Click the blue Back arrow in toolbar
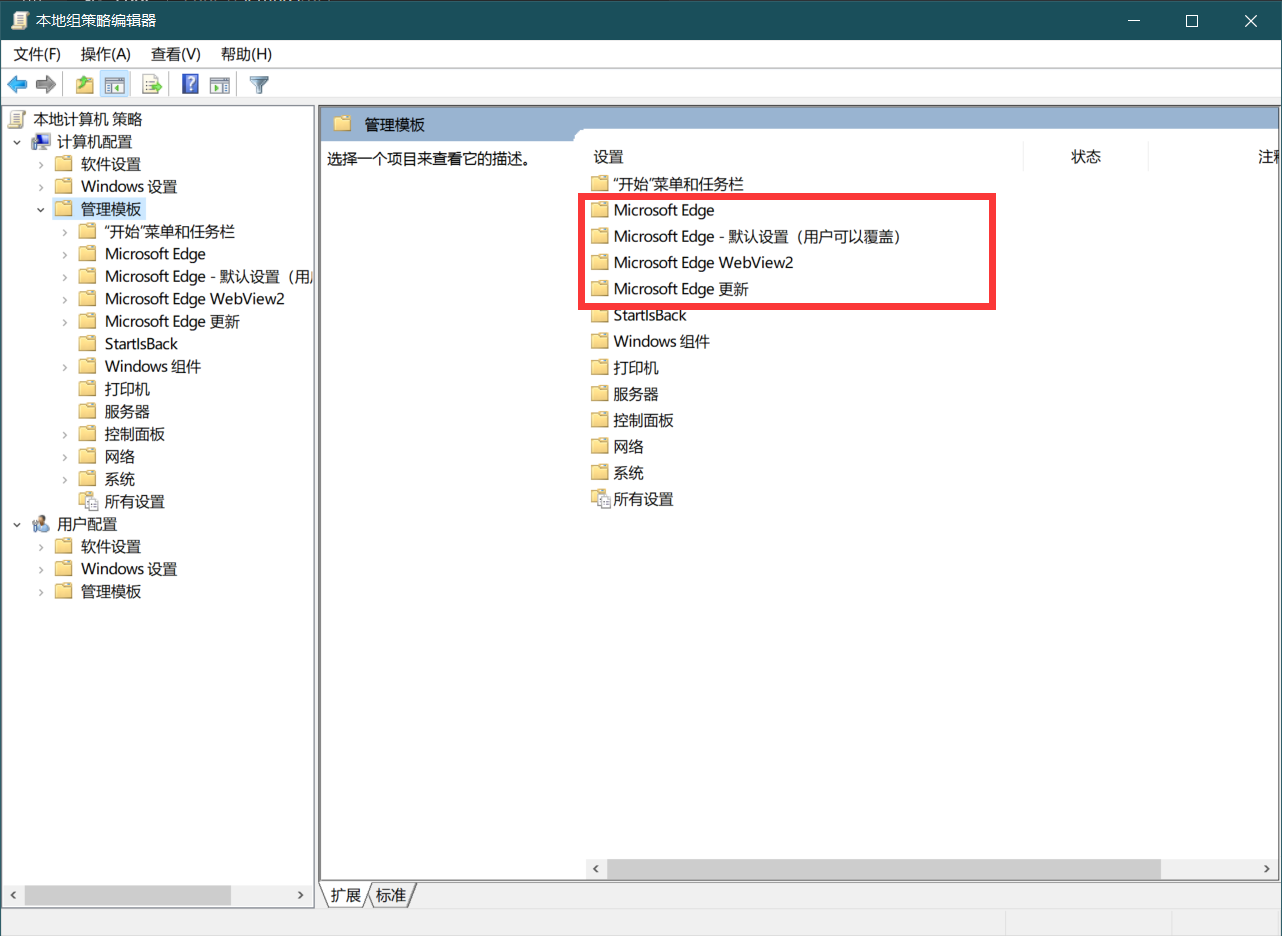The image size is (1282, 936). (17, 85)
